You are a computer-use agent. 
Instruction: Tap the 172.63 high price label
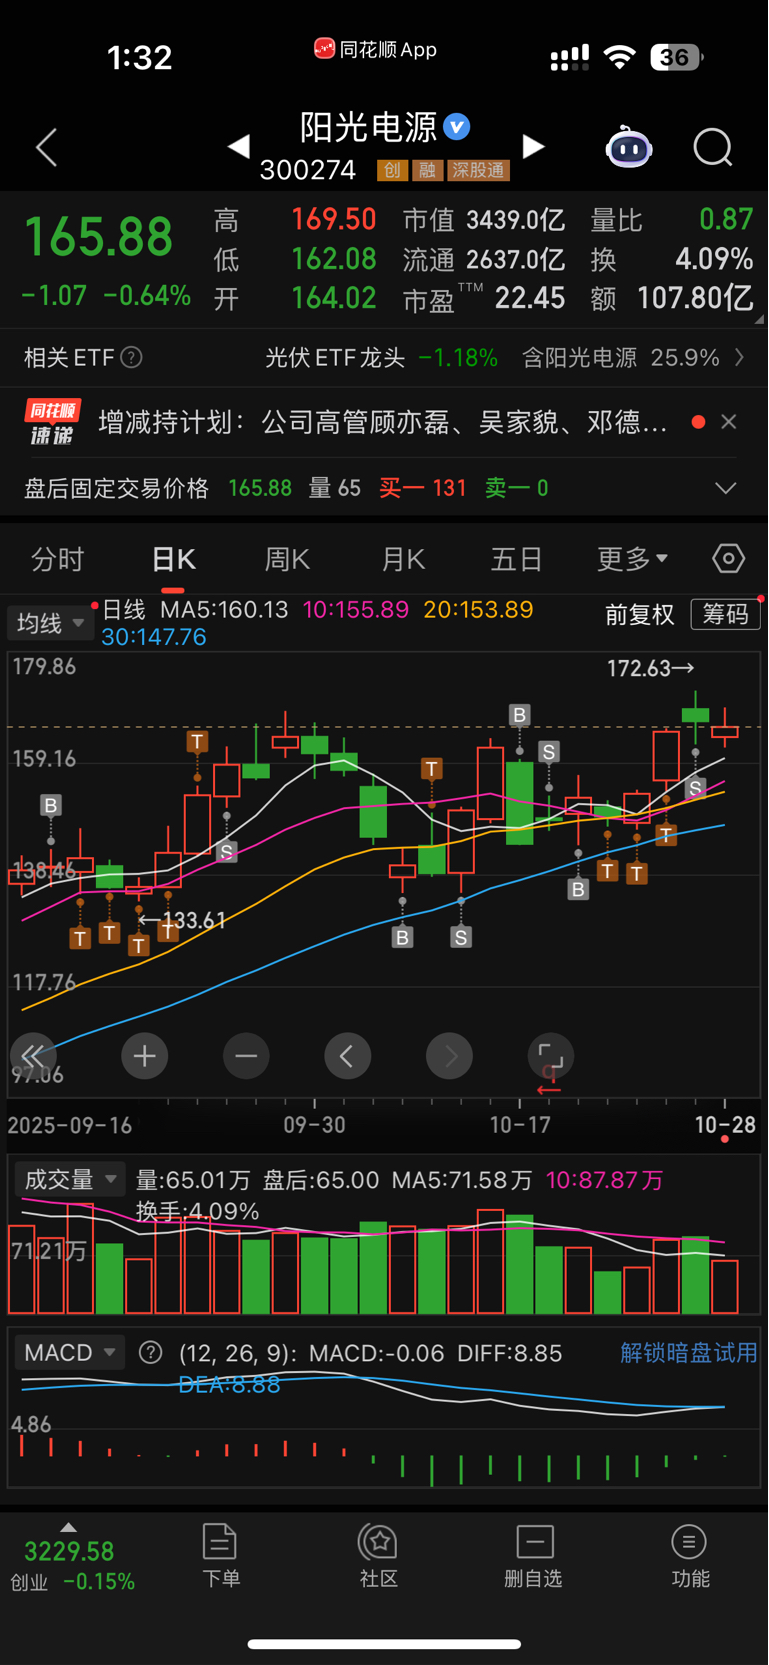[x=650, y=668]
